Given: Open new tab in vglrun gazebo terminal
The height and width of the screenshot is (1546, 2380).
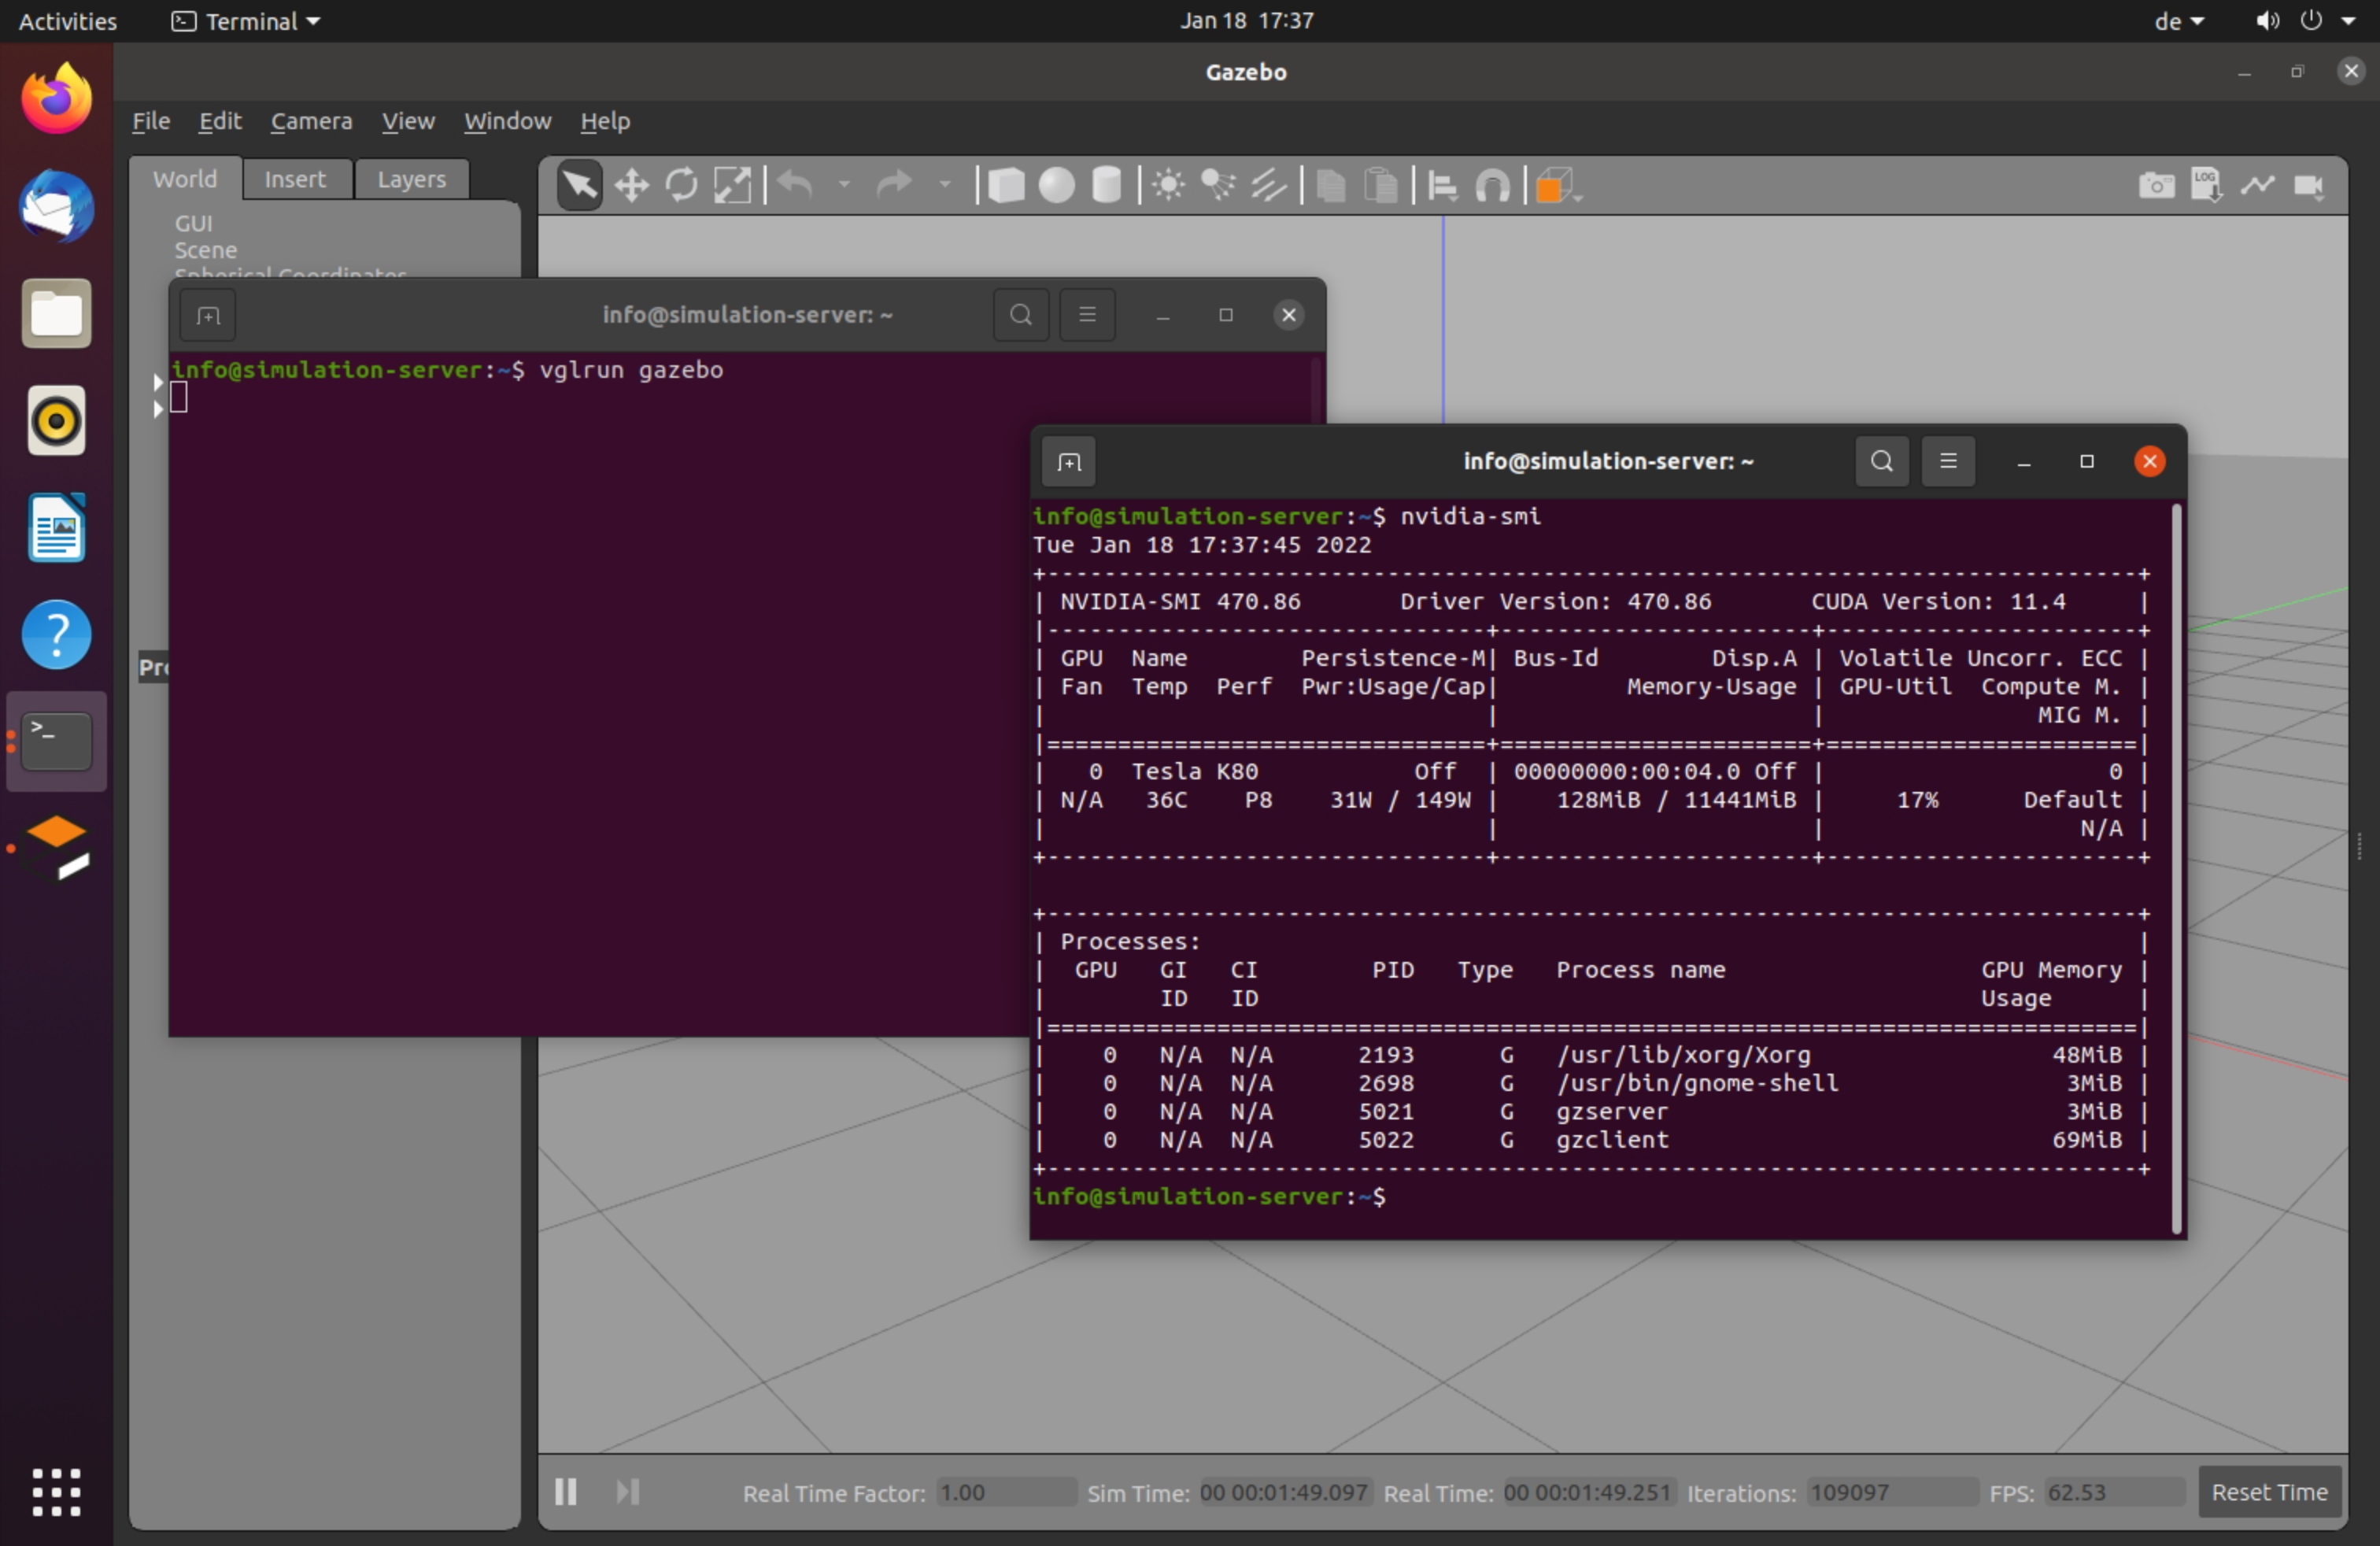Looking at the screenshot, I should coord(208,316).
